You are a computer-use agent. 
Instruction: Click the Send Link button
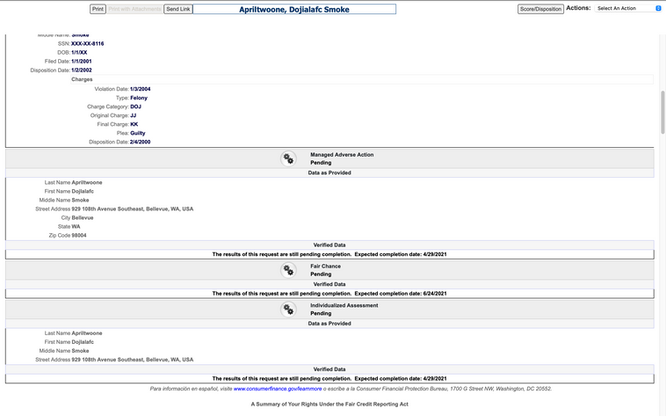coord(178,9)
